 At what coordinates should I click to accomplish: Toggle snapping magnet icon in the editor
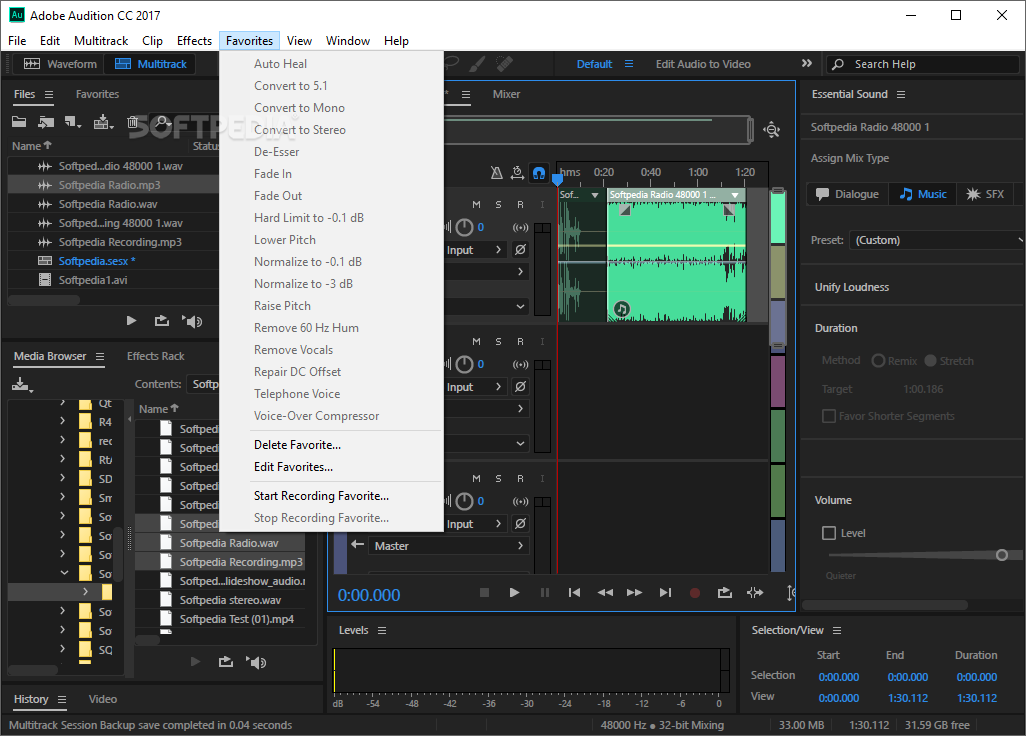coord(539,173)
